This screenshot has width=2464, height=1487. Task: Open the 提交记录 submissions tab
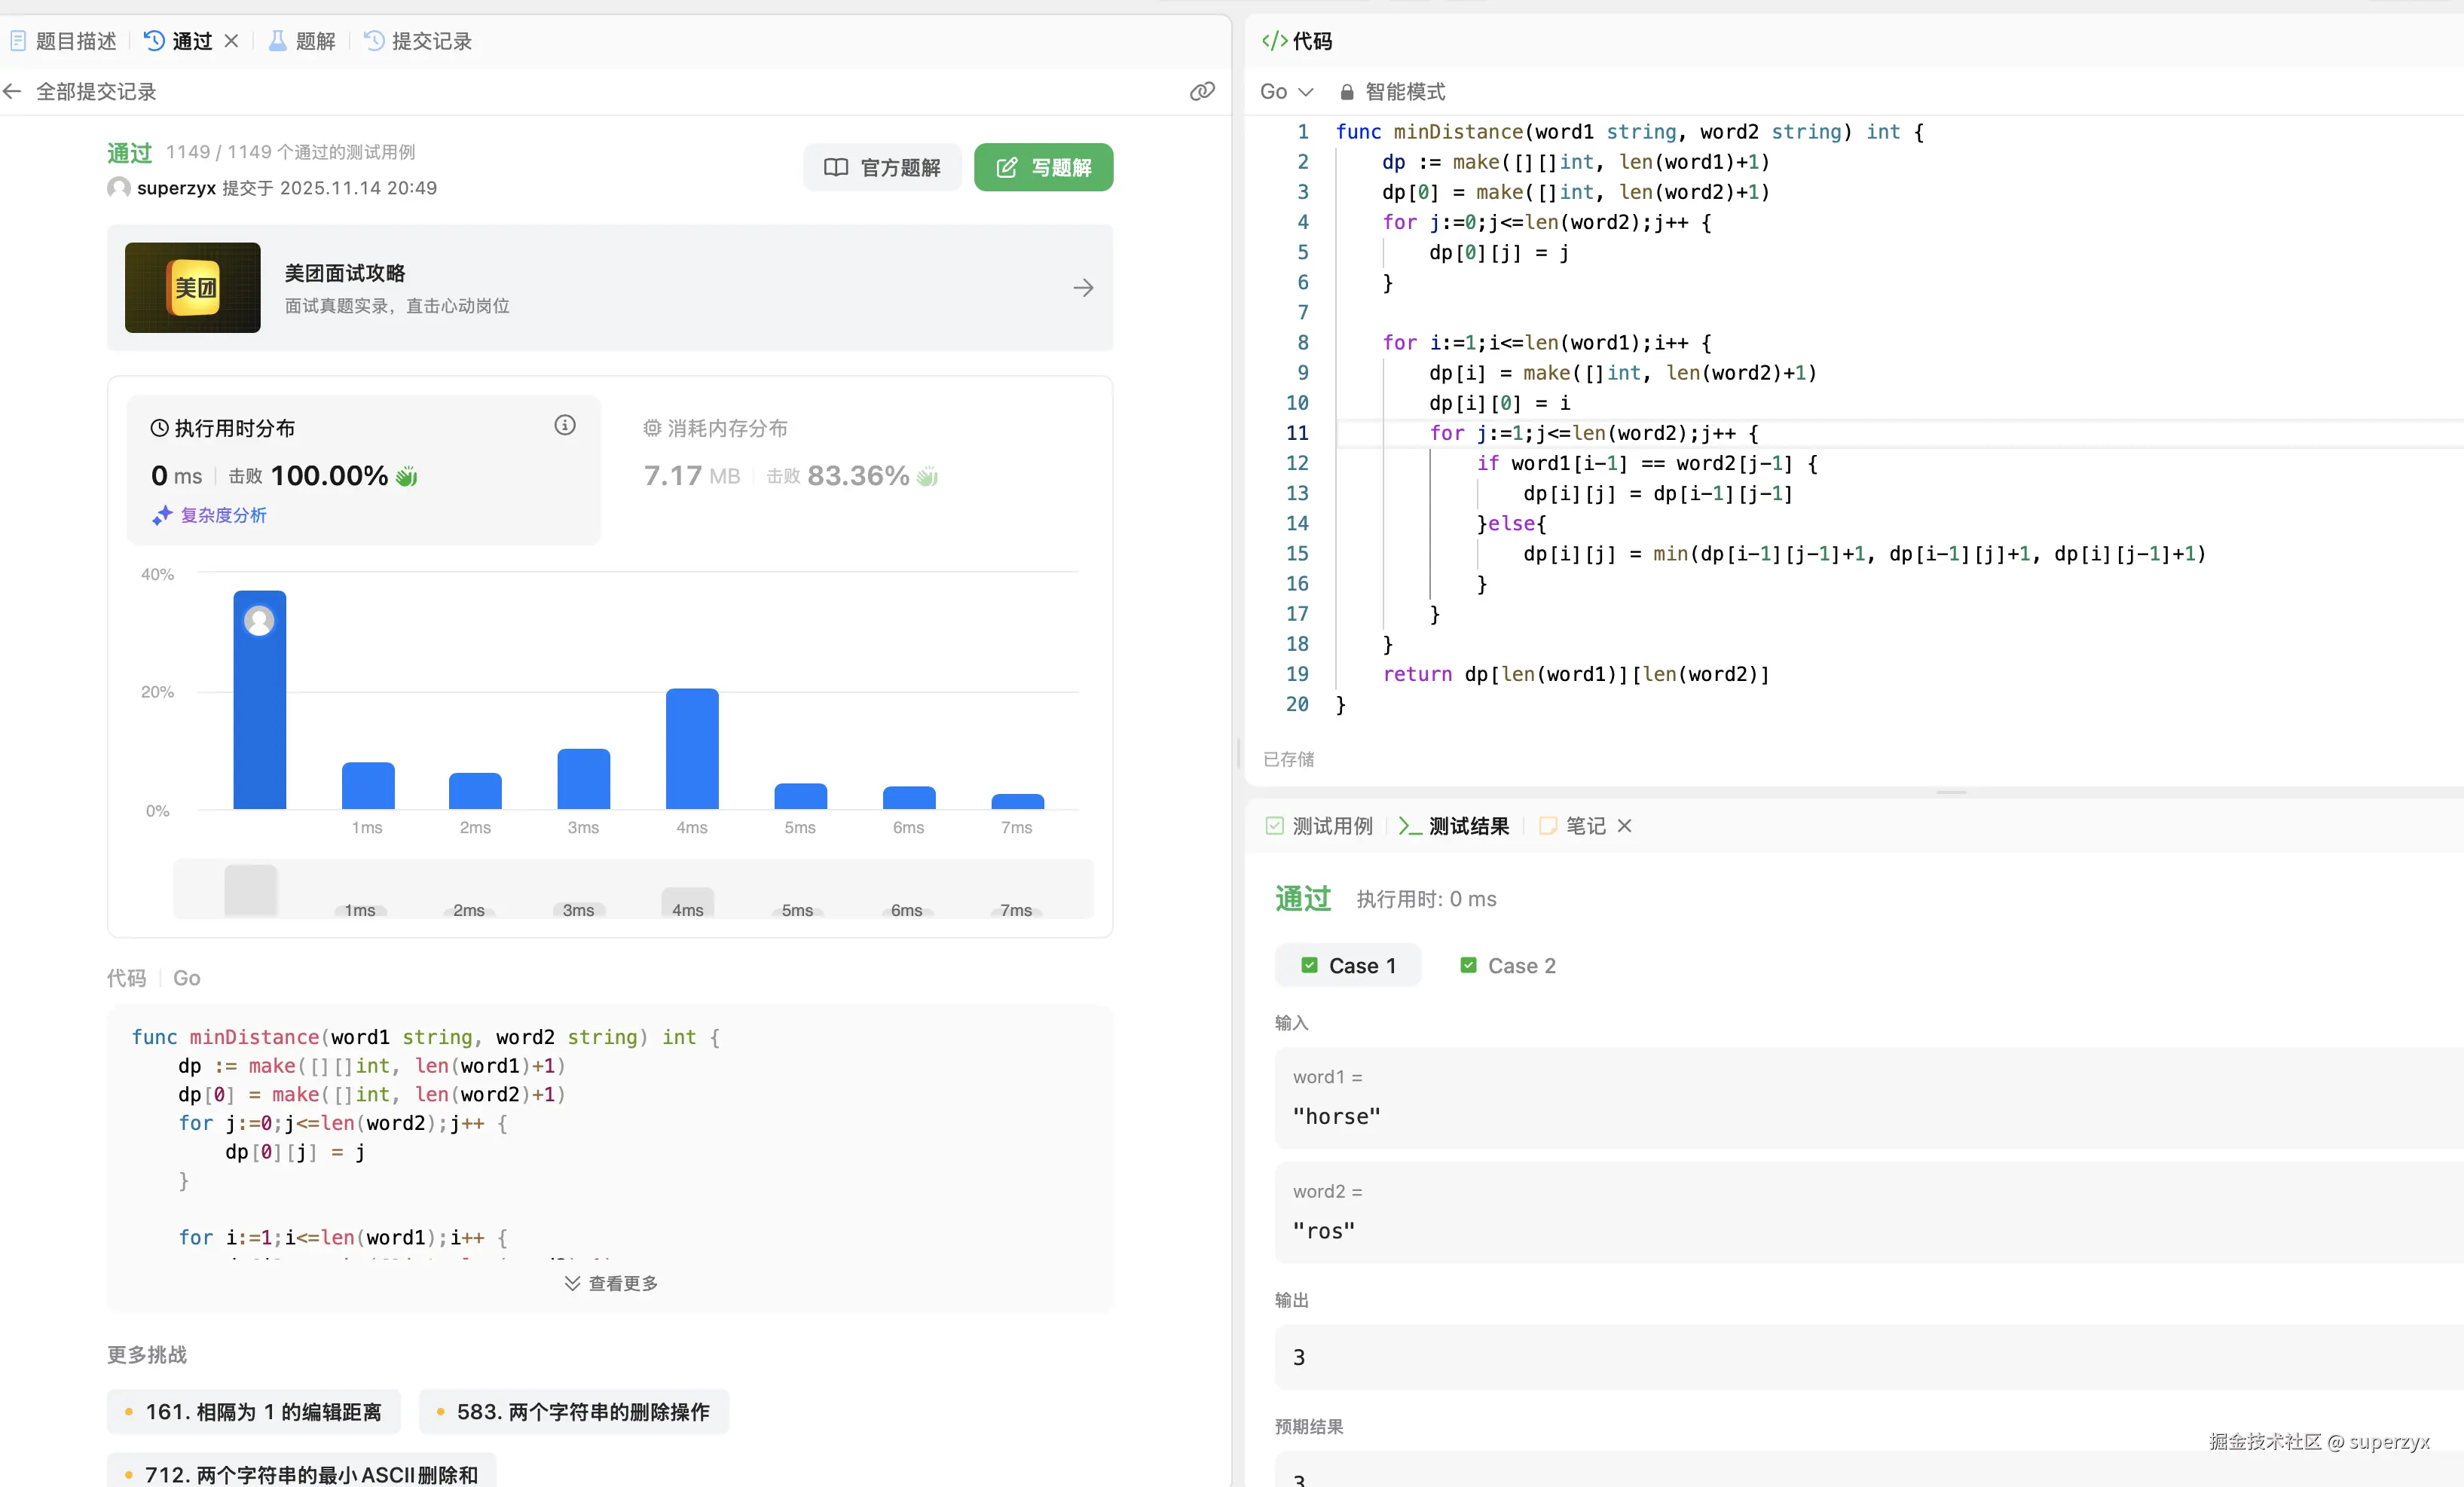coord(418,41)
